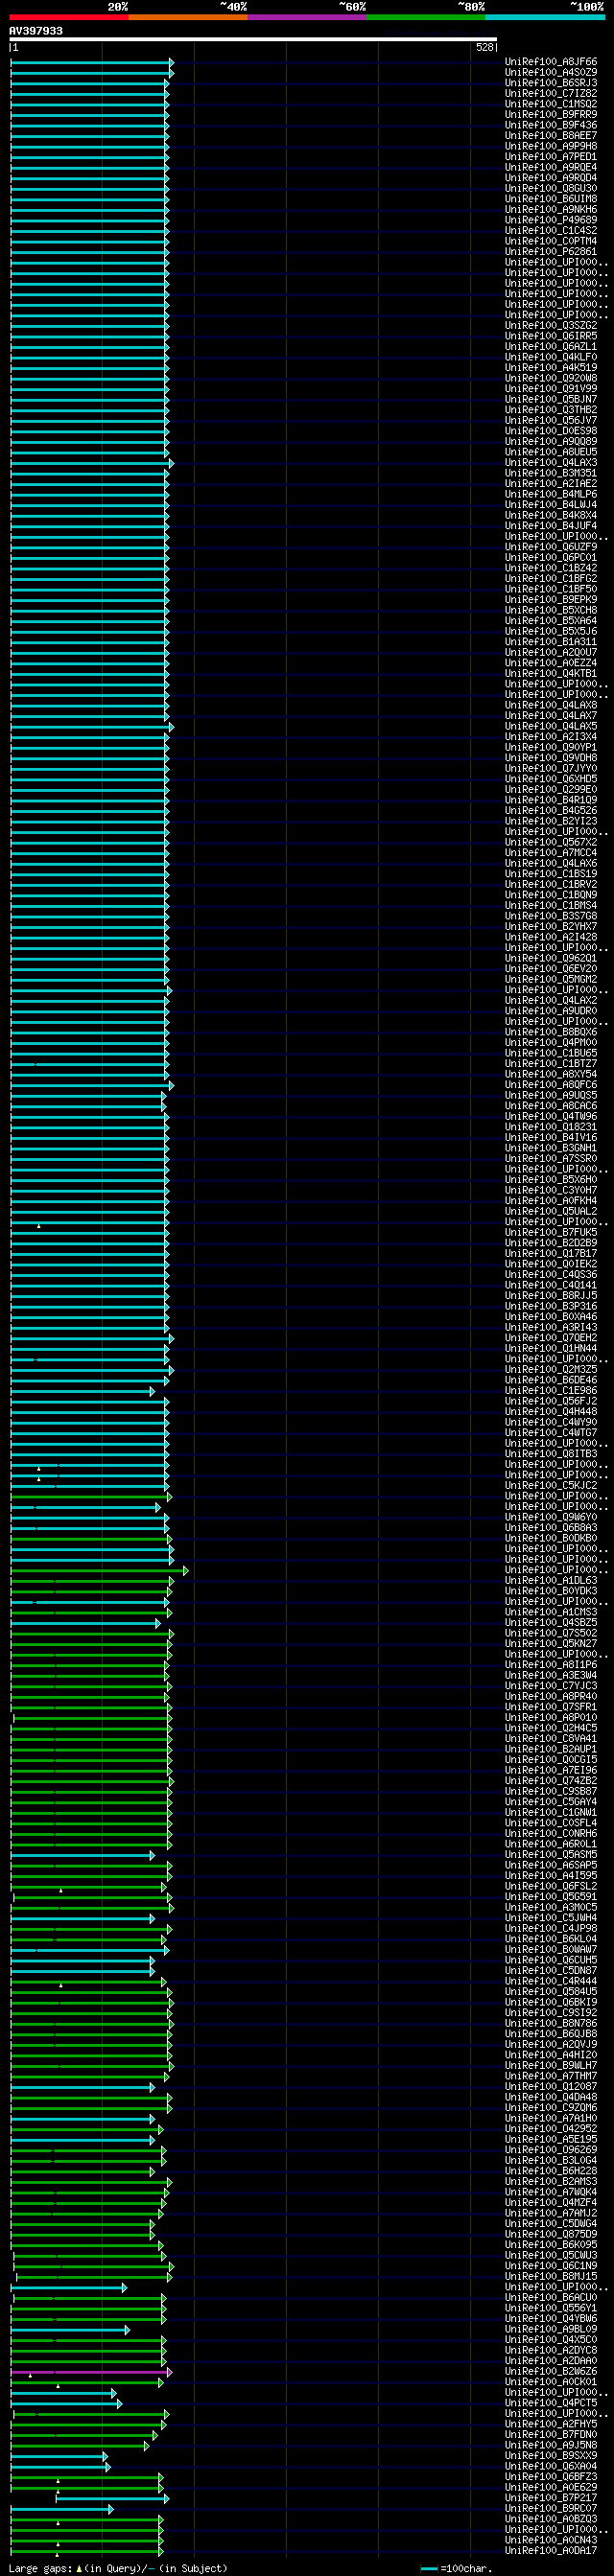The image size is (614, 2576).
Task: Click hit label UniRef100_Q4LAX5
Action: pos(551,726)
